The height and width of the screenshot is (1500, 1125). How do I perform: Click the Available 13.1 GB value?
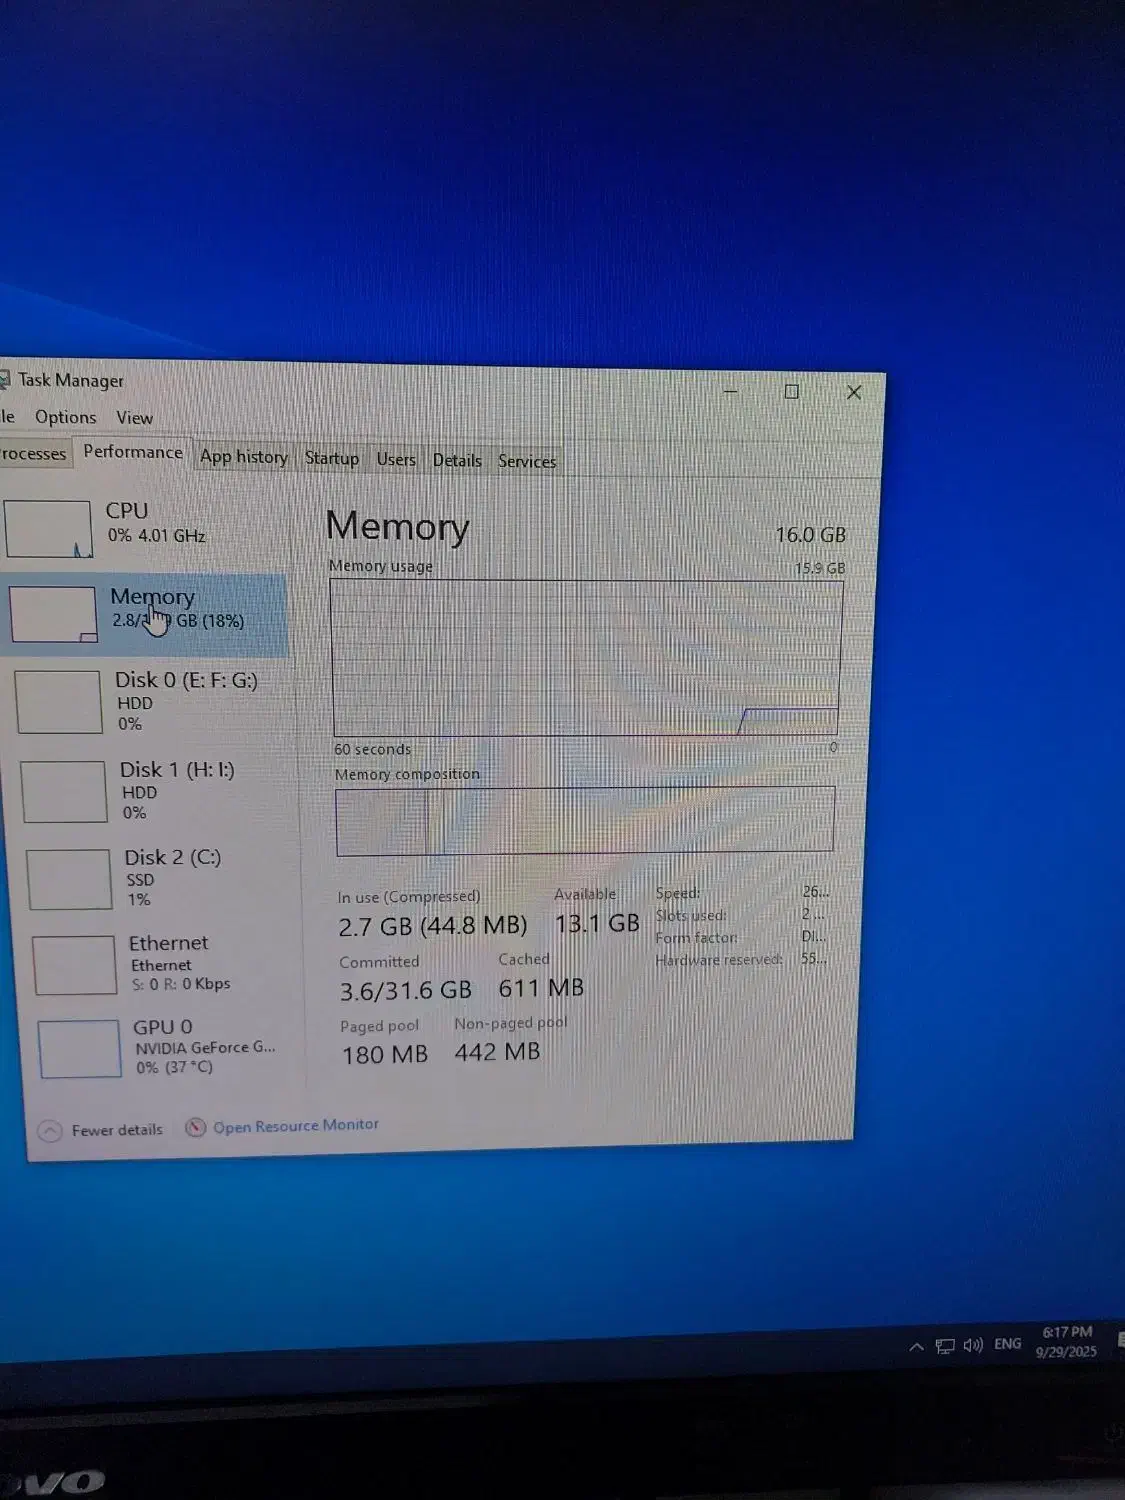[597, 923]
